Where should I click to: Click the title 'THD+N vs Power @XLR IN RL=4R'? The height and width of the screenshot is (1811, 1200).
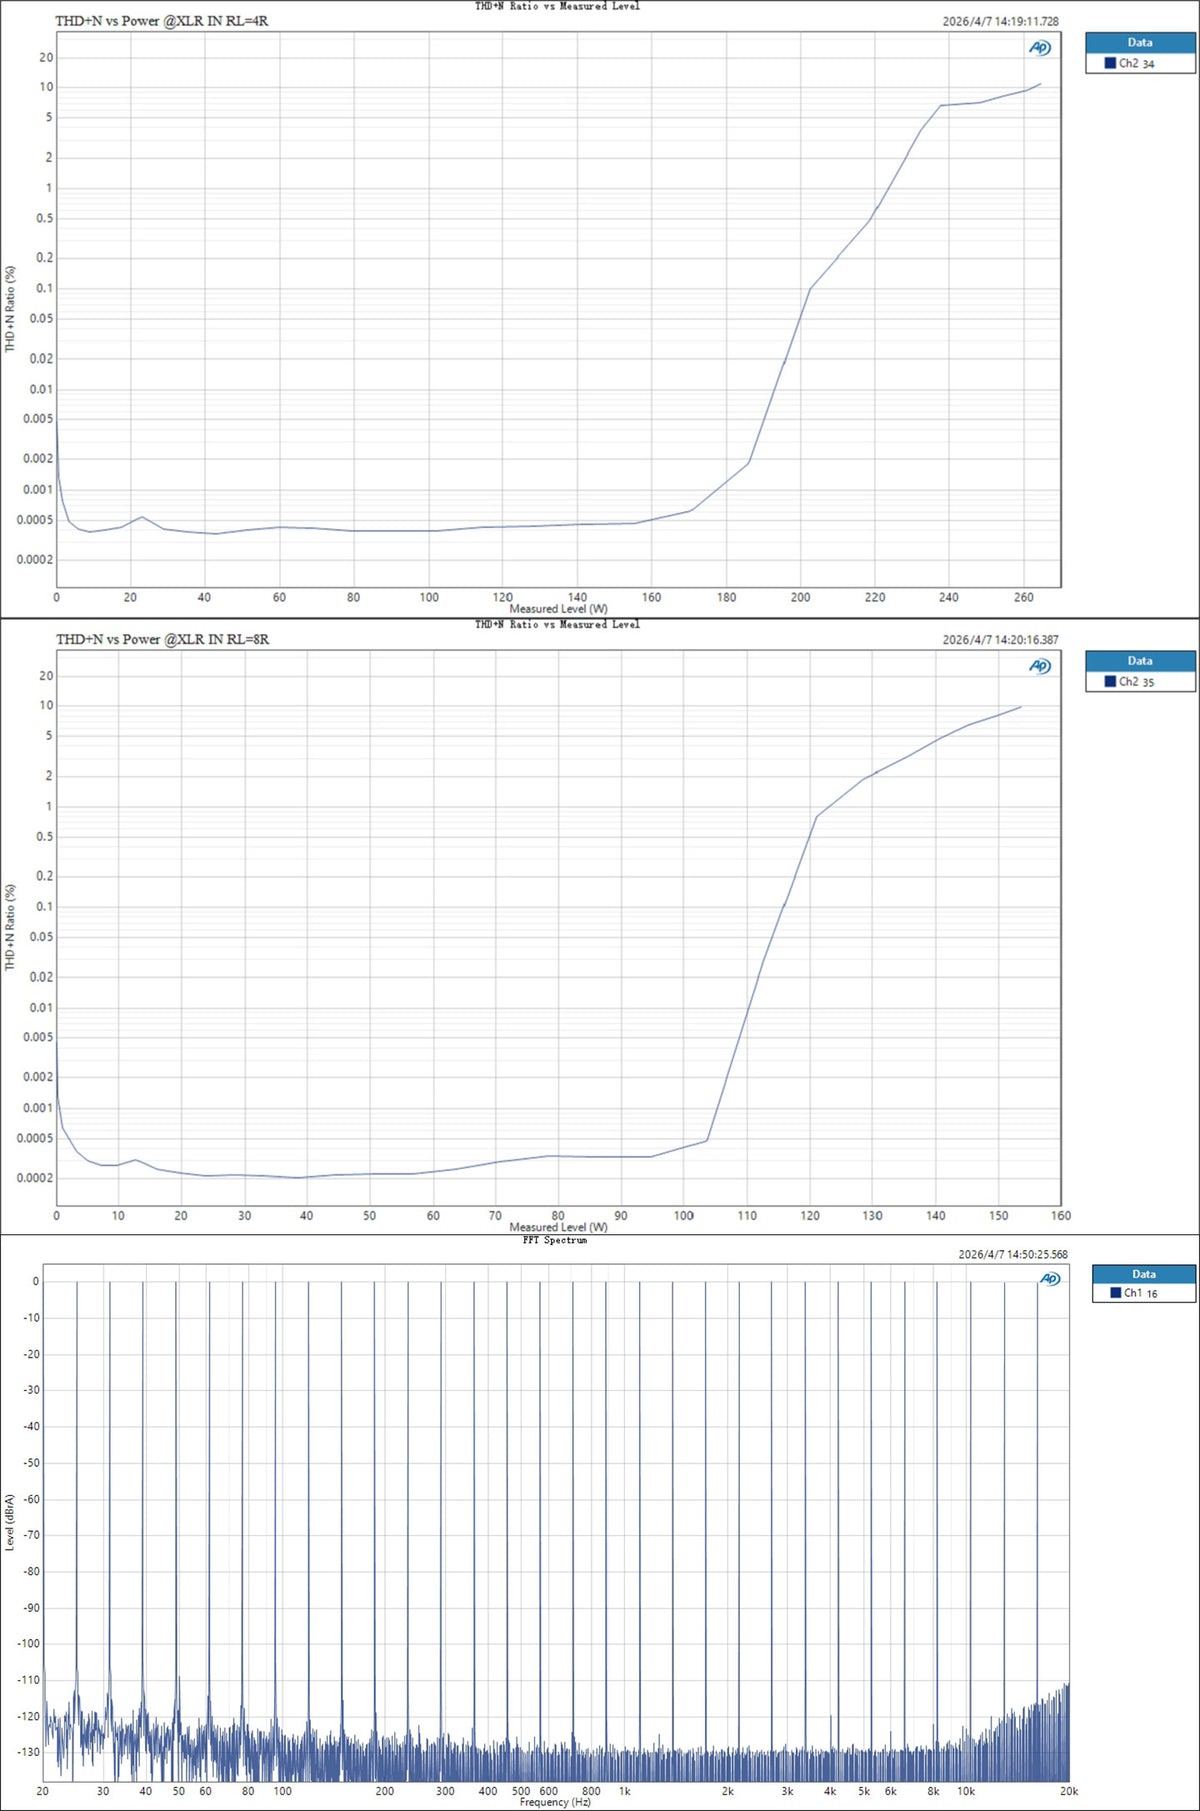point(162,21)
